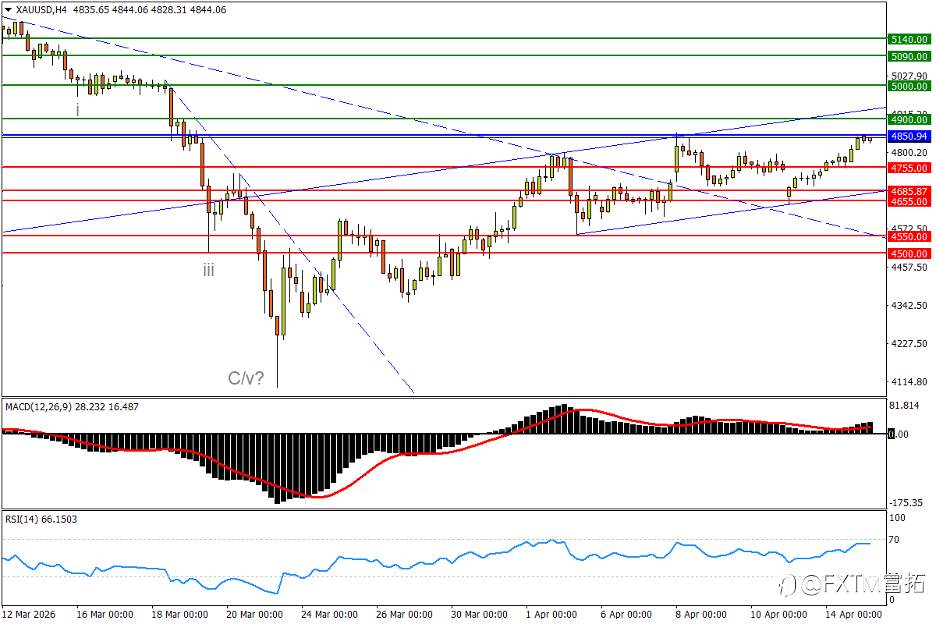Click the 4457.50 price axis value
Screen dimensions: 936x624
click(x=909, y=268)
